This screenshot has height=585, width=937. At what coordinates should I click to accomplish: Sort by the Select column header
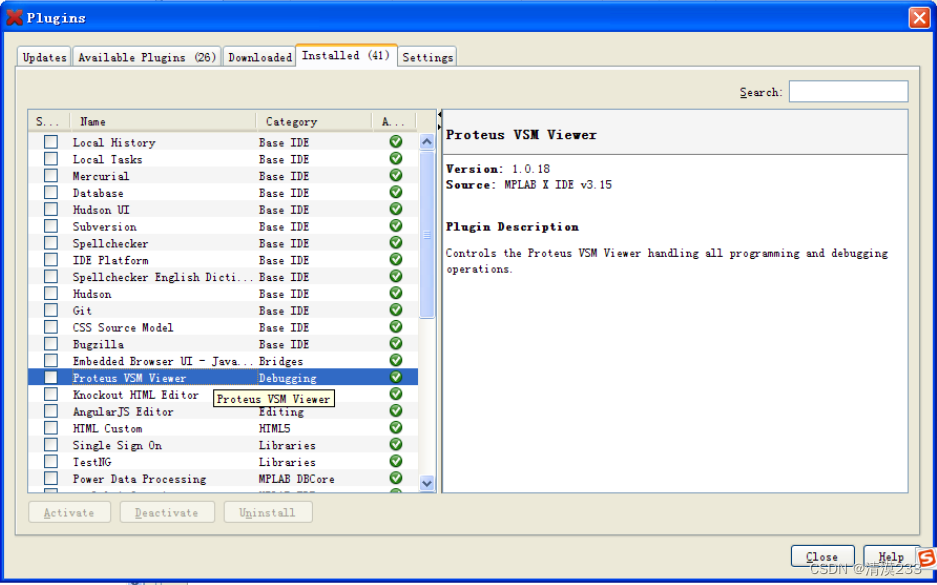tap(49, 121)
